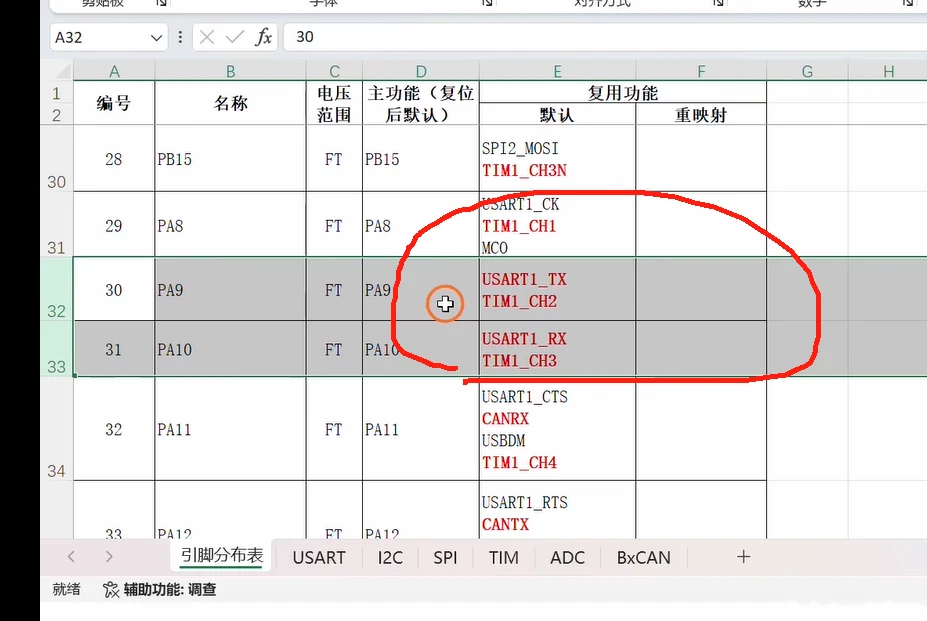Select column G header
The width and height of the screenshot is (927, 621).
pos(807,72)
